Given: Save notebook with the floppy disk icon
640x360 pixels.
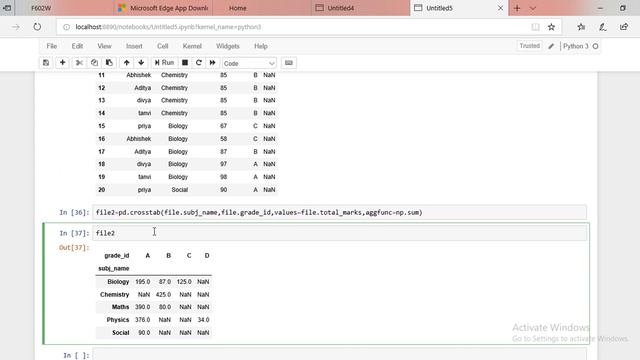Looking at the screenshot, I should [x=46, y=63].
